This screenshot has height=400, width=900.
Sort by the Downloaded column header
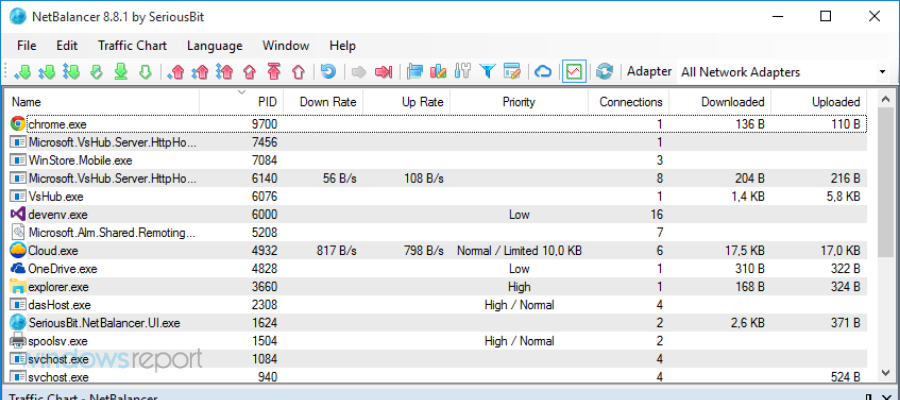coord(720,102)
